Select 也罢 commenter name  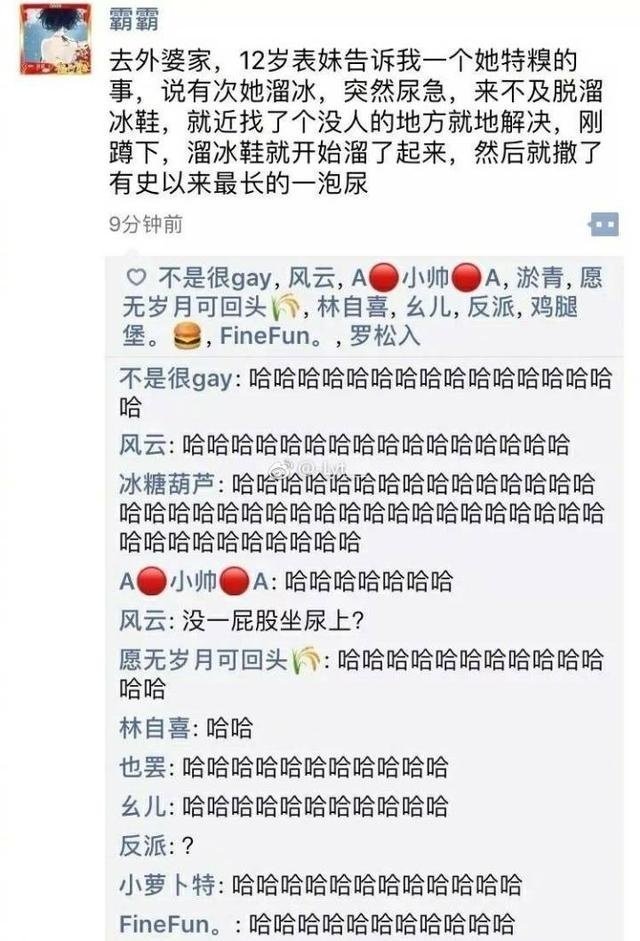pos(142,767)
